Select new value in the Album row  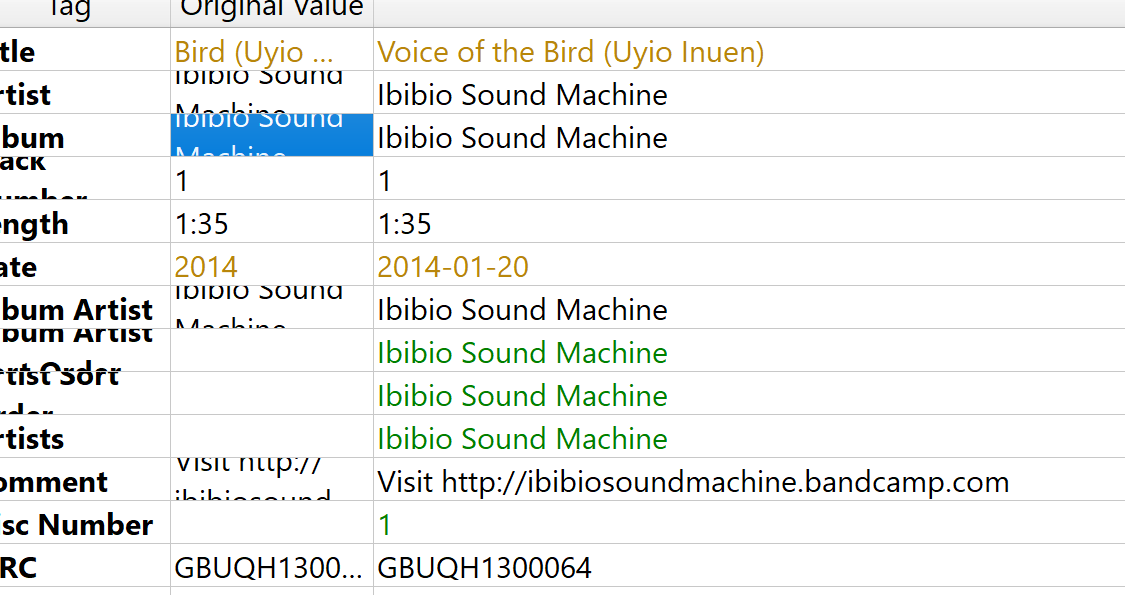click(x=522, y=138)
